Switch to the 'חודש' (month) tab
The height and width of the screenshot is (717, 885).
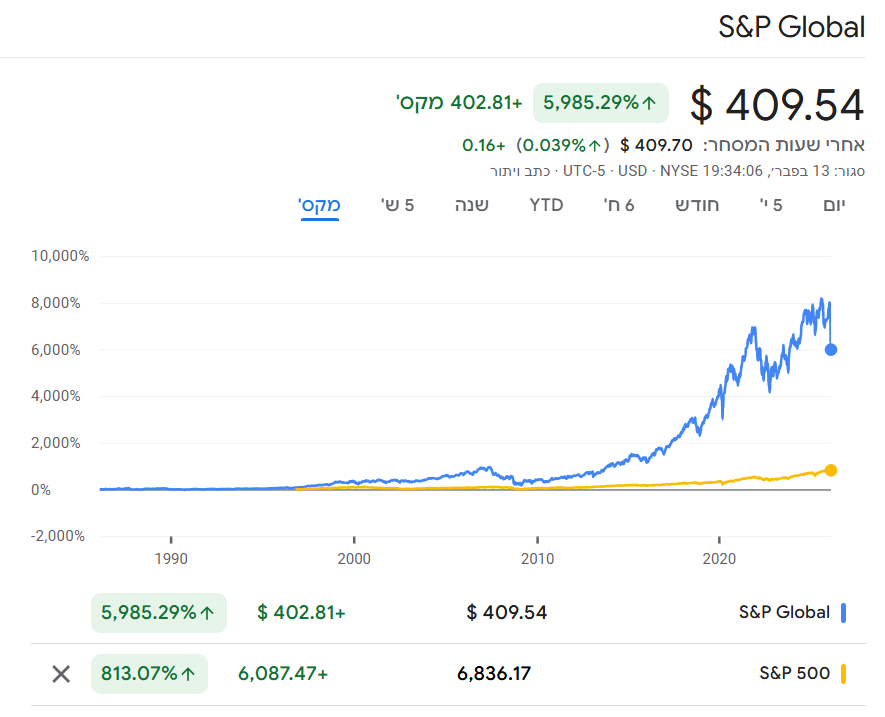point(697,206)
